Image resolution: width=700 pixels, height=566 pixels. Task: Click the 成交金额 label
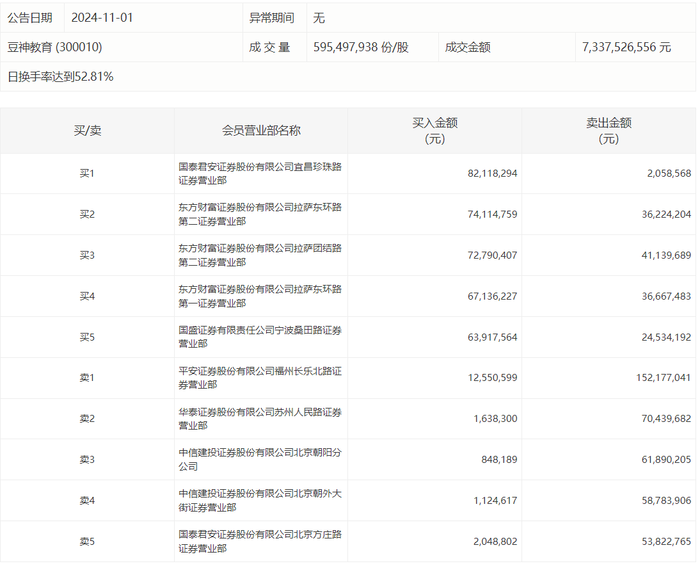[467, 47]
